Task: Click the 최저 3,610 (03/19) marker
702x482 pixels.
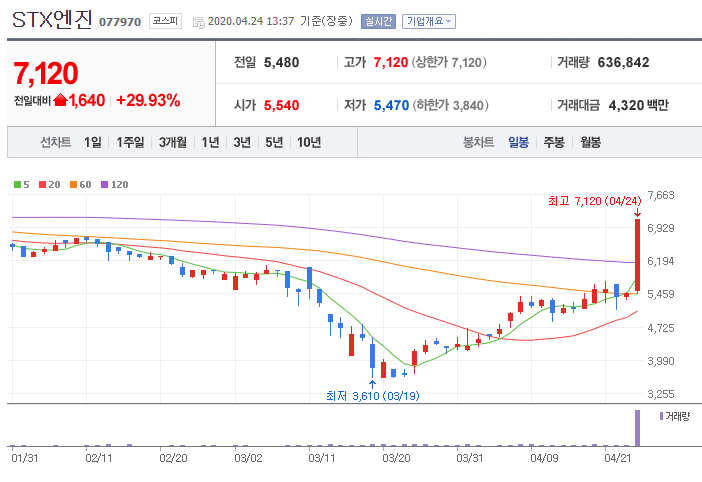Action: 372,396
